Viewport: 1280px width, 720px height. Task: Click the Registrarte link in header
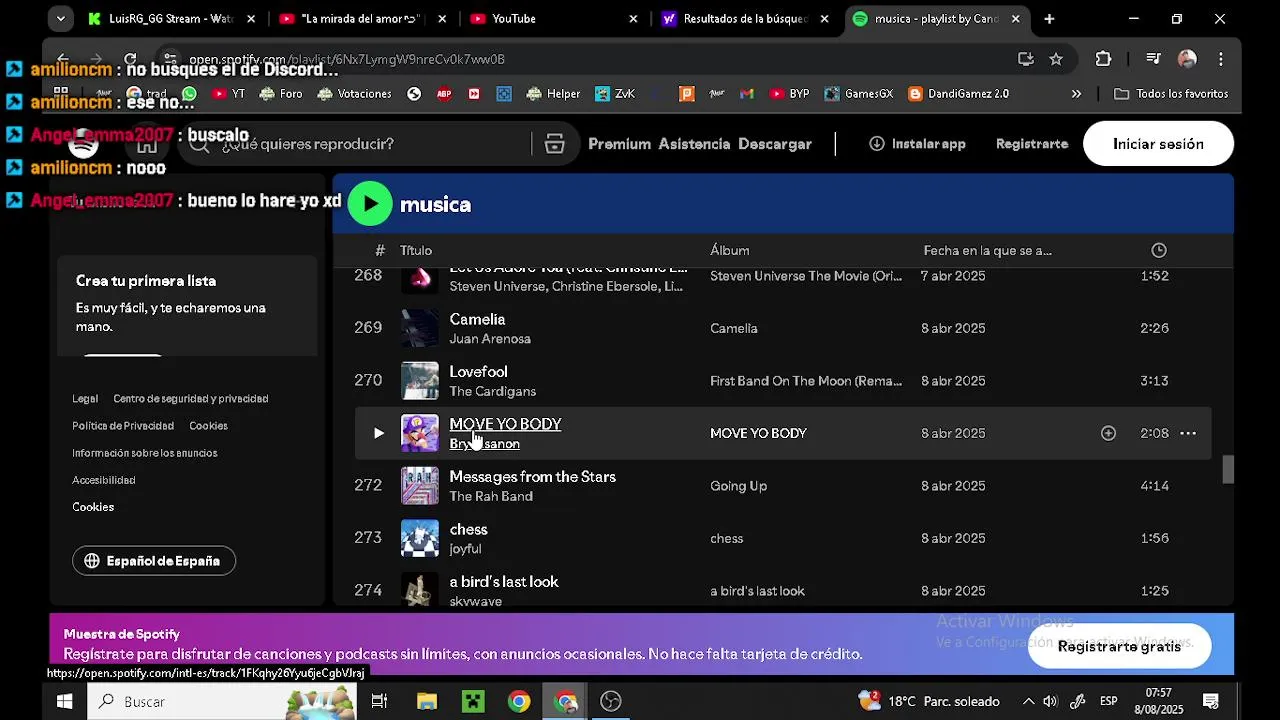pos(1032,144)
